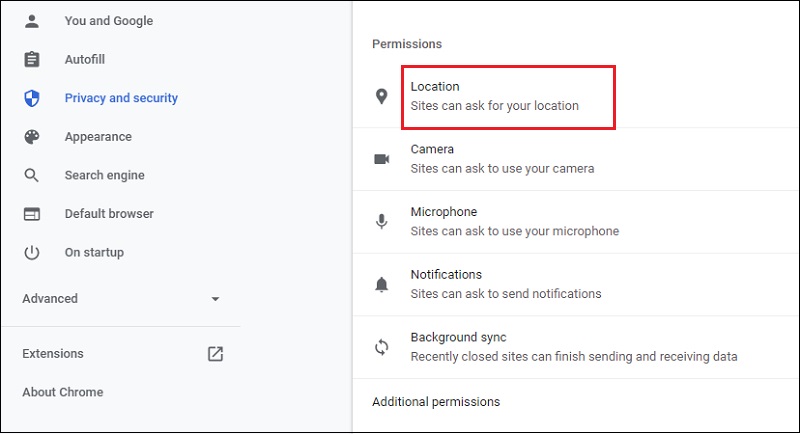Viewport: 800px width, 434px height.
Task: Click the Notifications bell icon
Action: coord(381,284)
